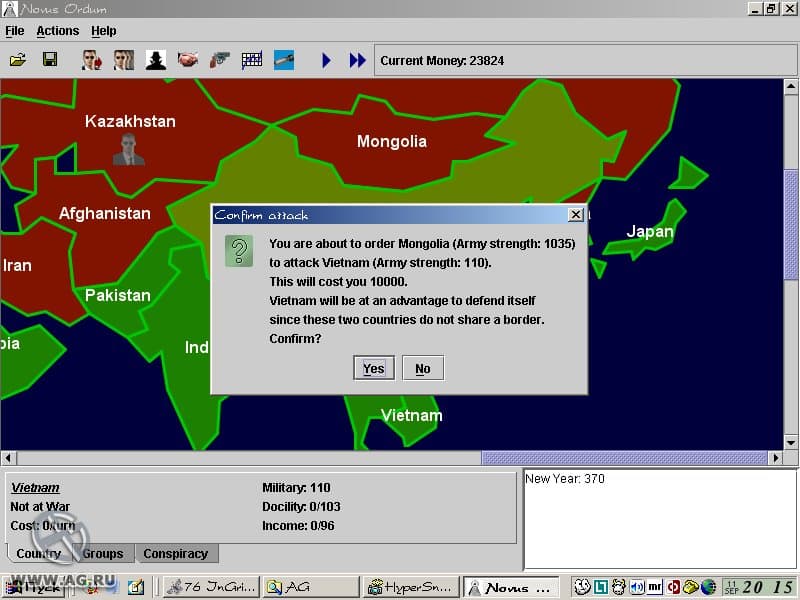The width and height of the screenshot is (800, 600).
Task: Select the agent with red hand icon
Action: [92, 60]
